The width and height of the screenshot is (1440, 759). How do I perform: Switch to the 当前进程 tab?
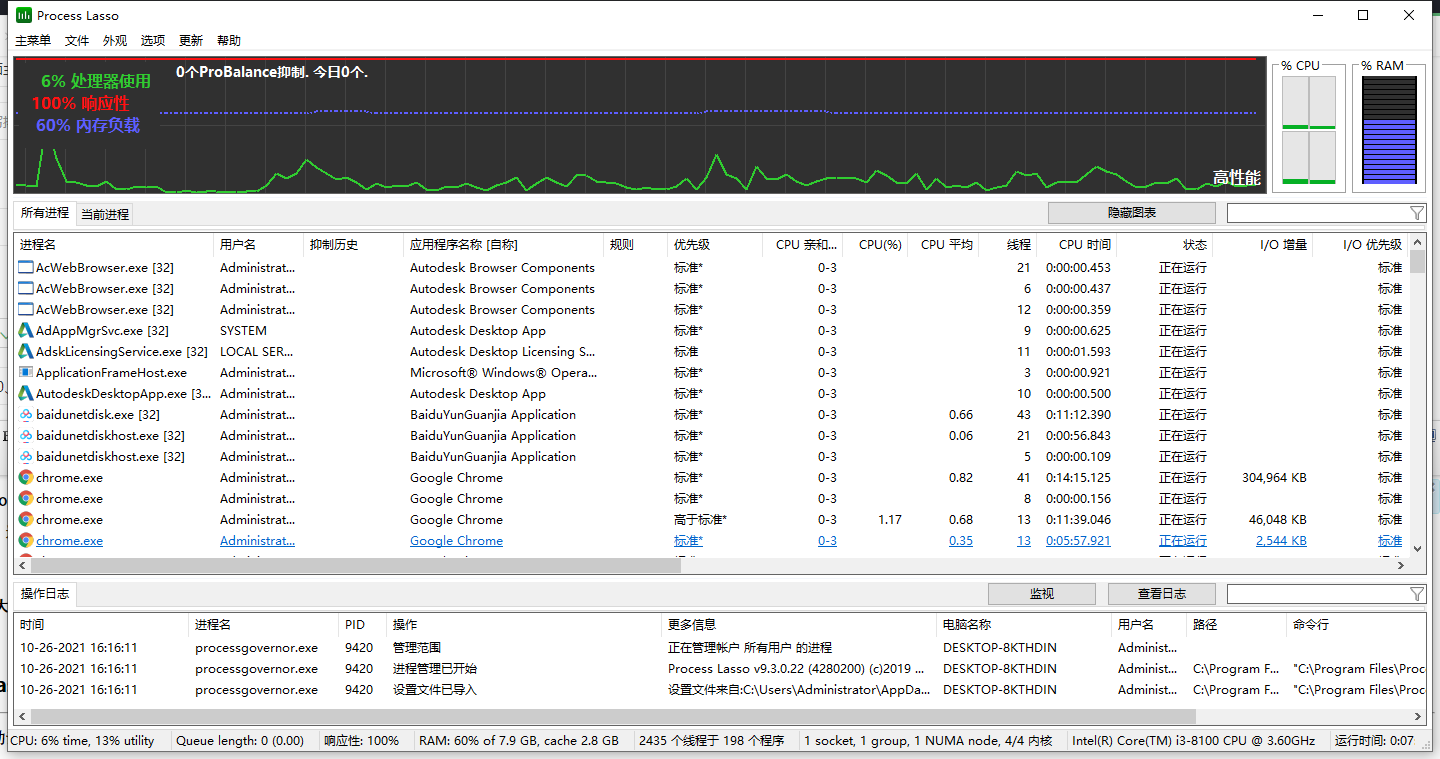(x=106, y=213)
